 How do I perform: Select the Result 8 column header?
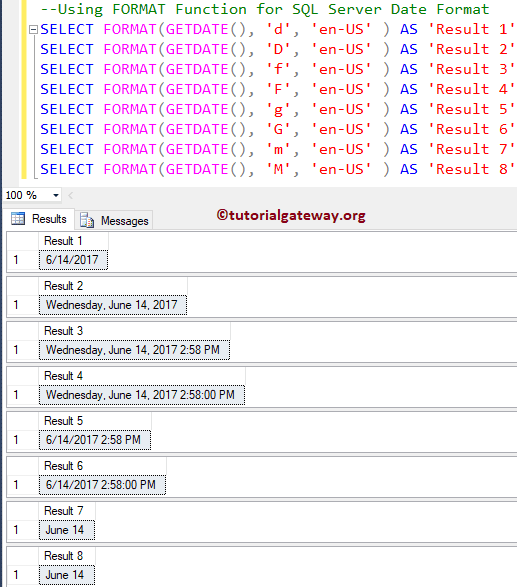(x=67, y=556)
